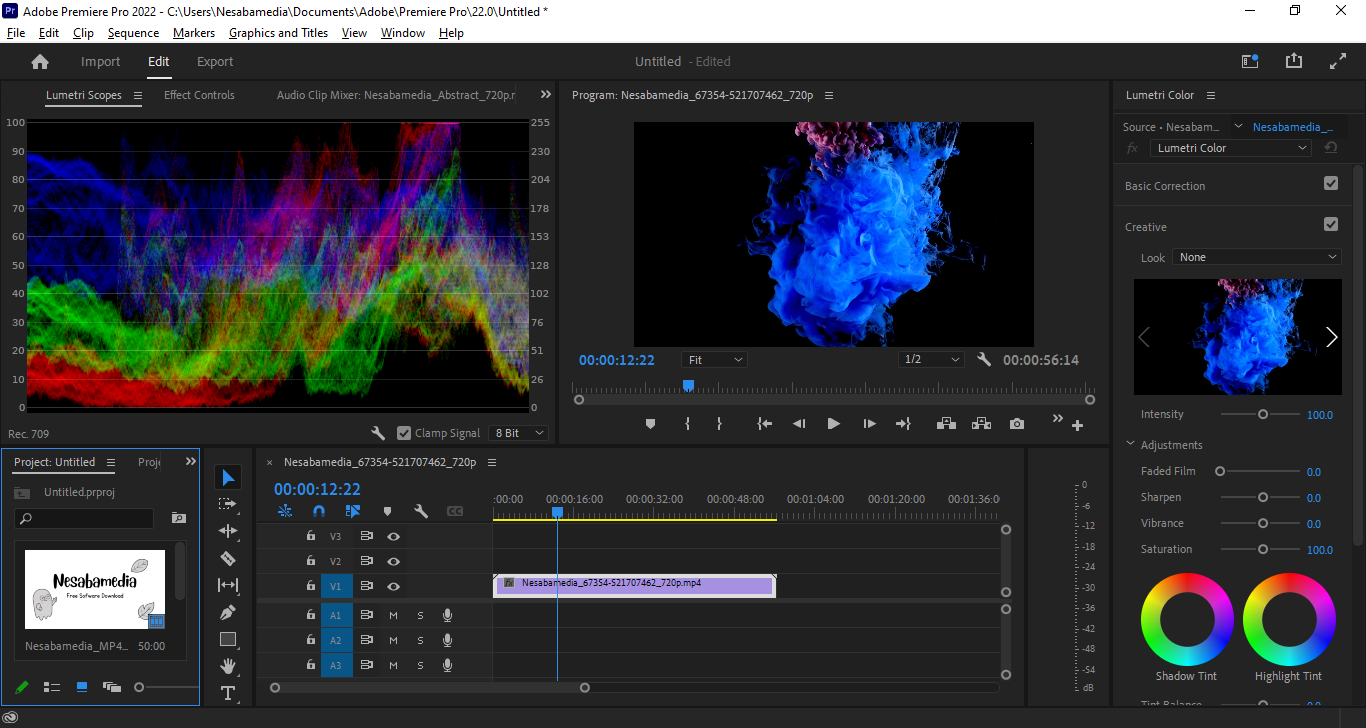Screen dimensions: 1366x728
Task: Click the Saturation slider handle
Action: click(1263, 549)
